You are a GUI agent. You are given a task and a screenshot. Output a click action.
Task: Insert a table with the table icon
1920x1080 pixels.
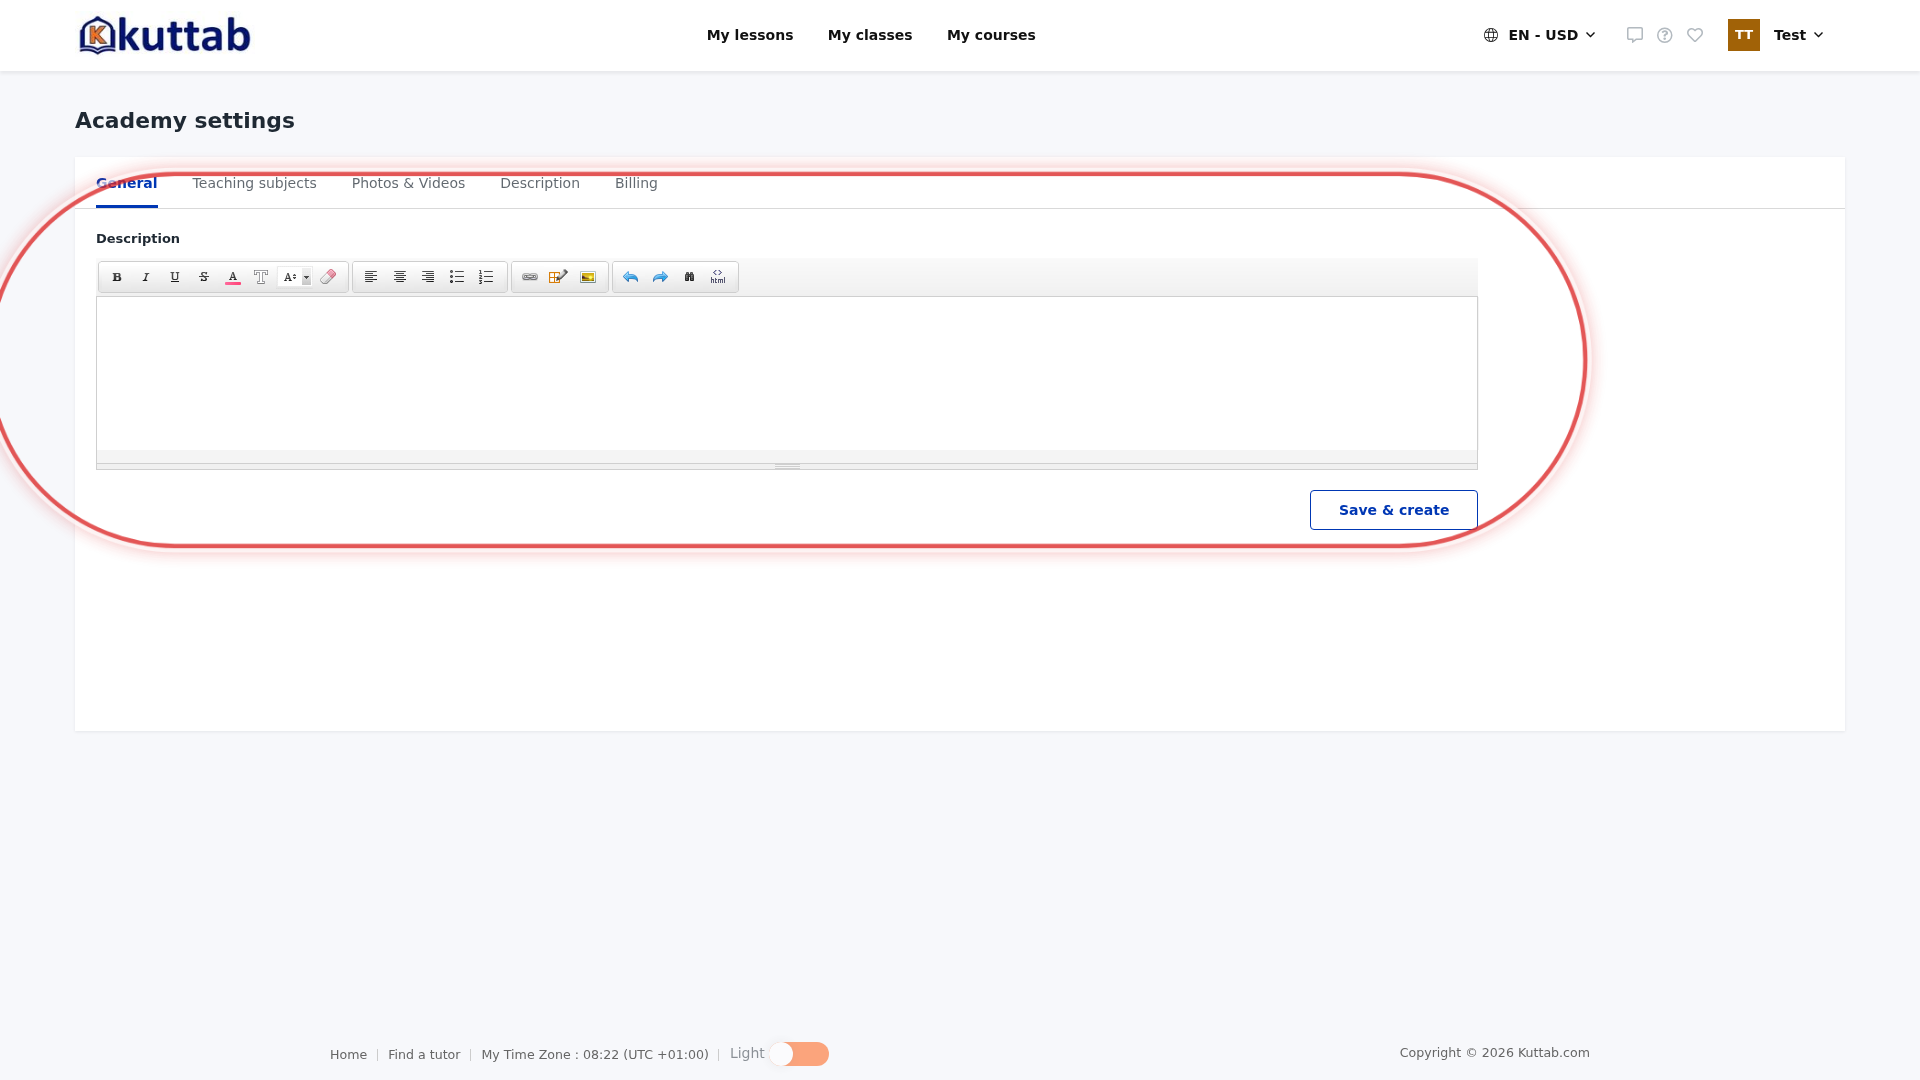[x=559, y=277]
